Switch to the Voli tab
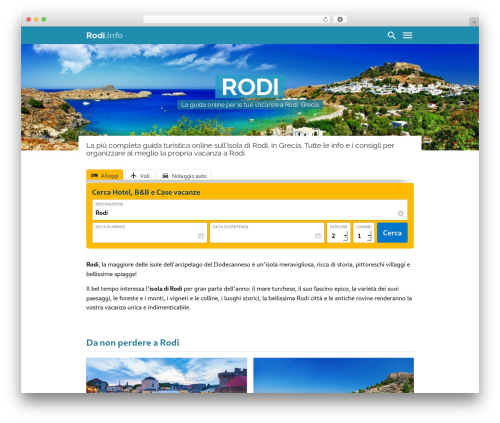 [140, 175]
